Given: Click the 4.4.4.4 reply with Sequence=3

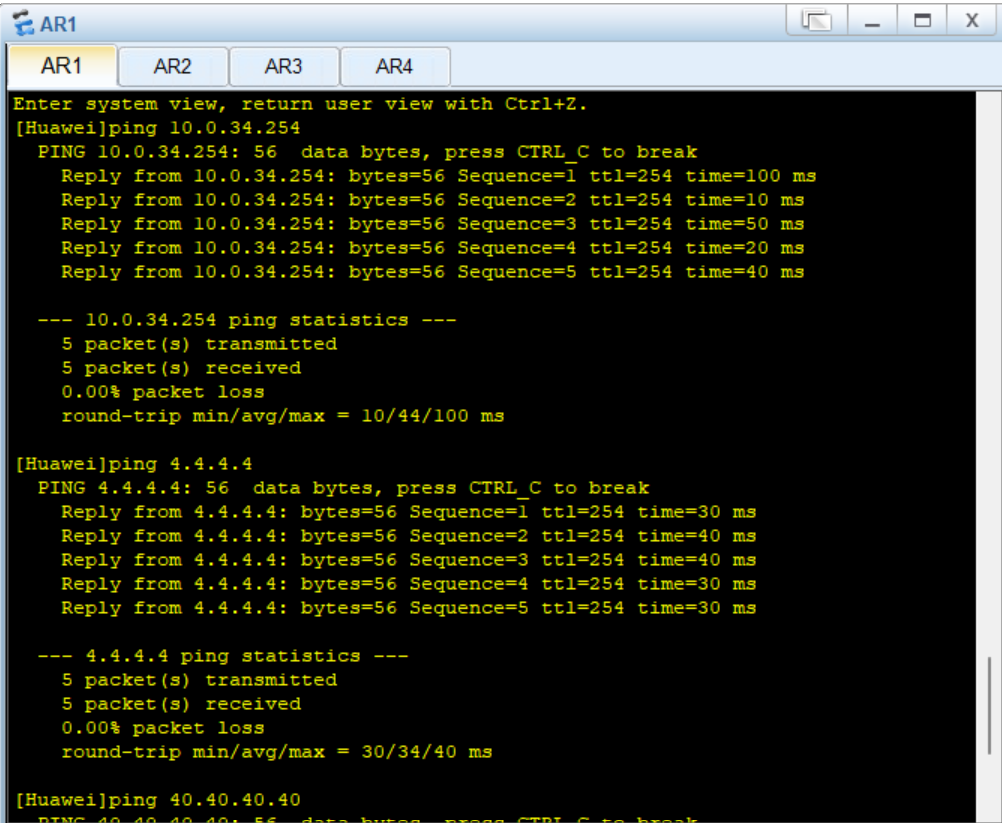Looking at the screenshot, I should (408, 560).
